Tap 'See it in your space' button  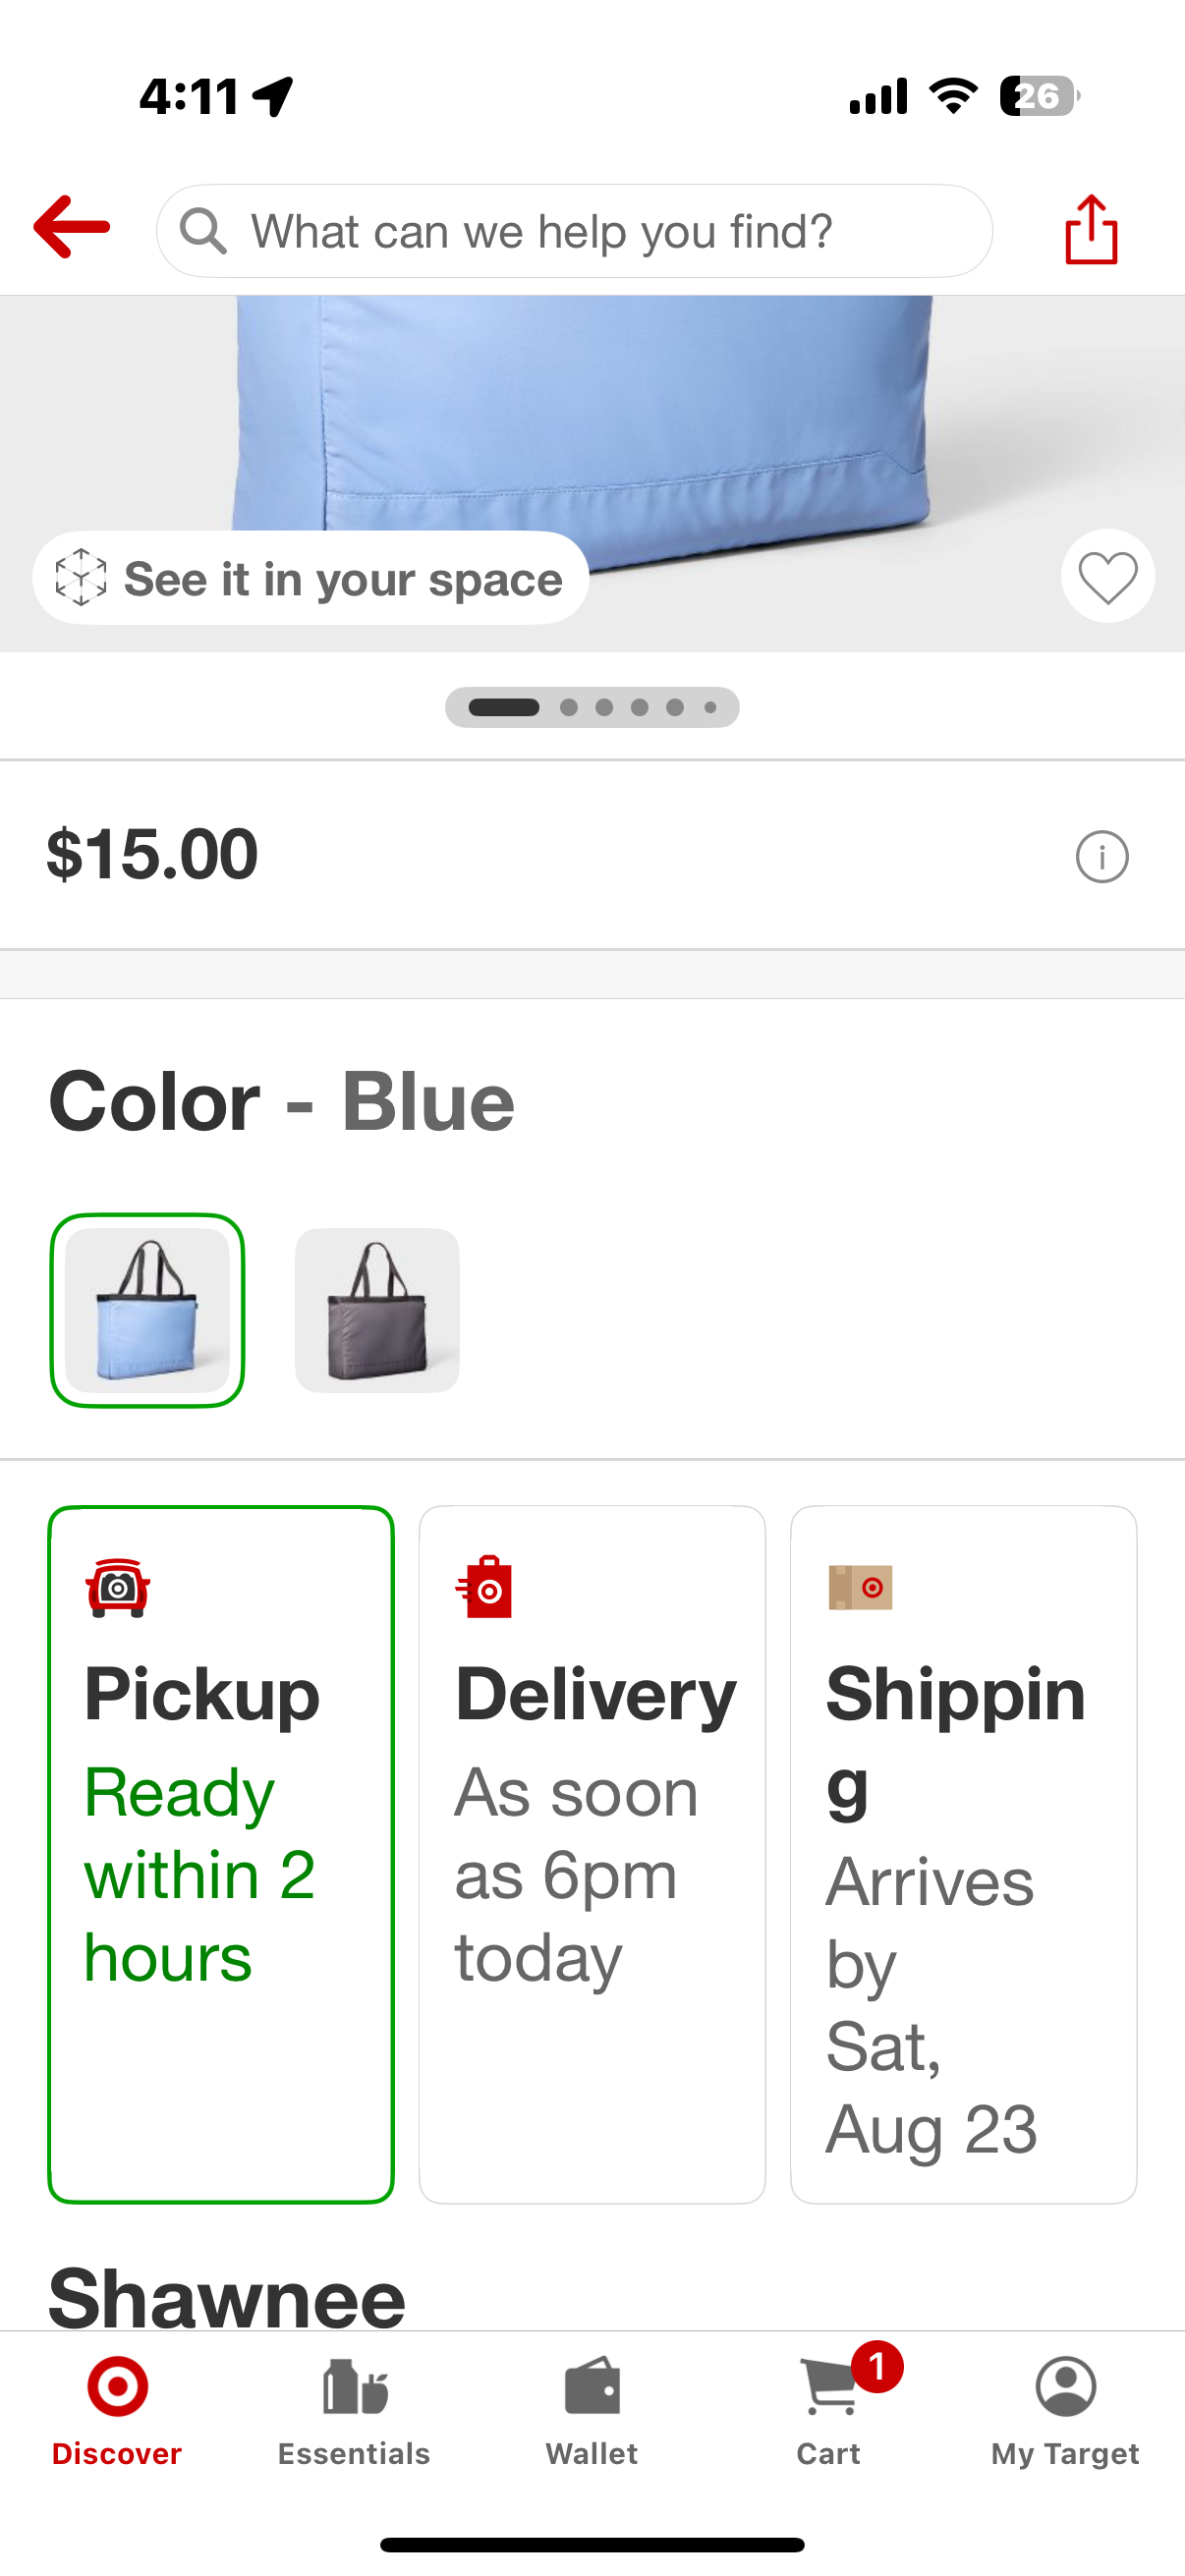[311, 579]
